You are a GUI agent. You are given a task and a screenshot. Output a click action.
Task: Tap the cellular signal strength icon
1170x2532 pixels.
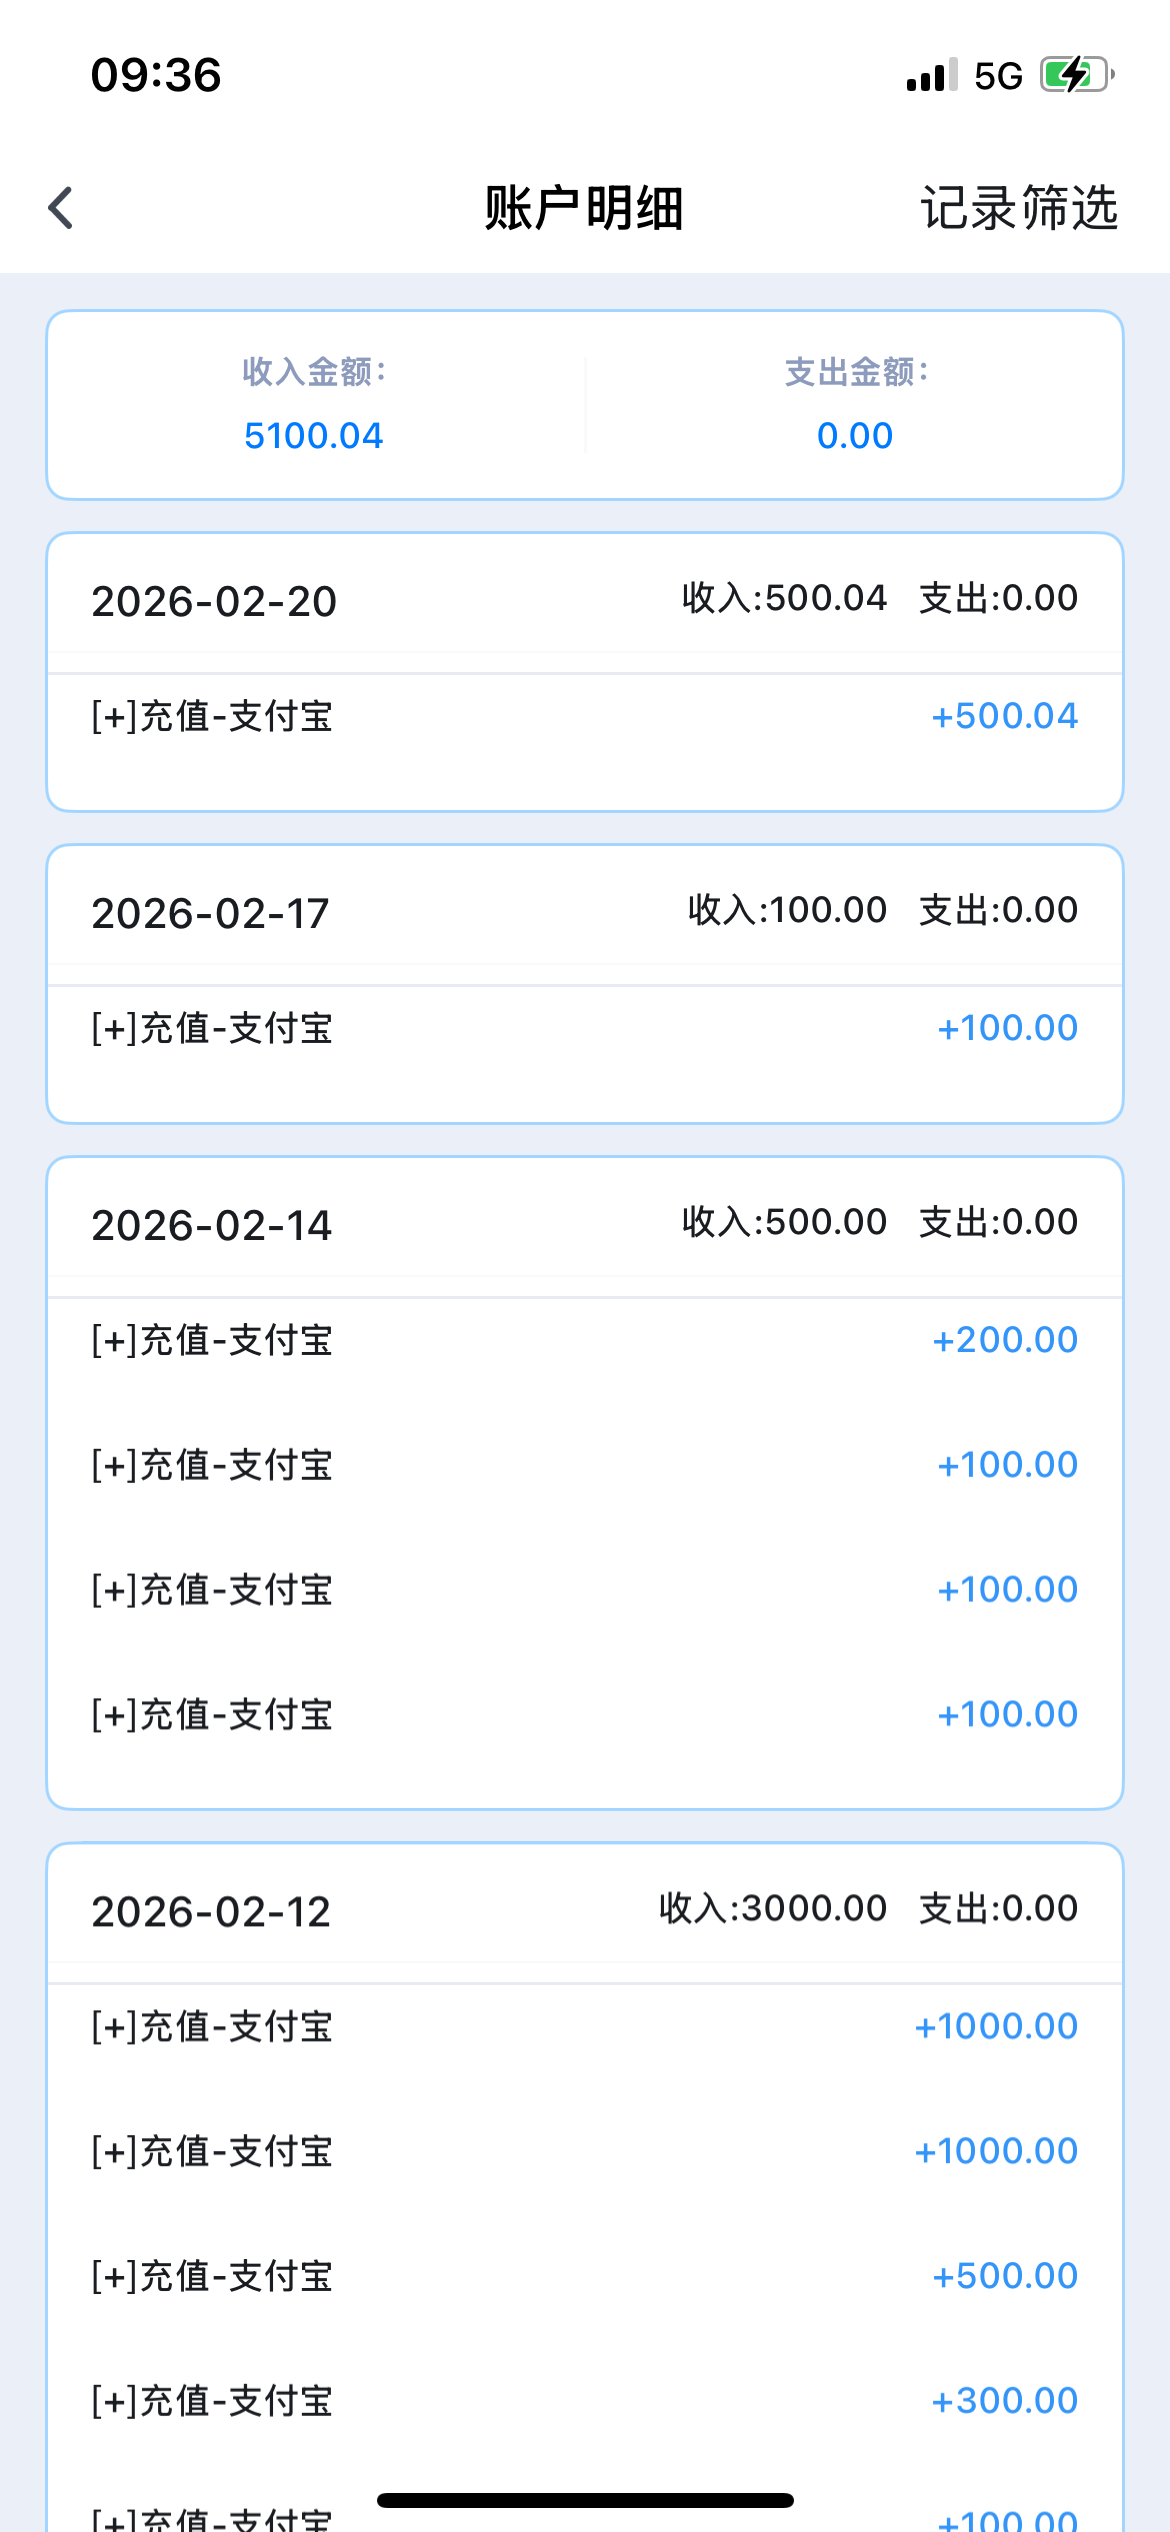pos(931,75)
